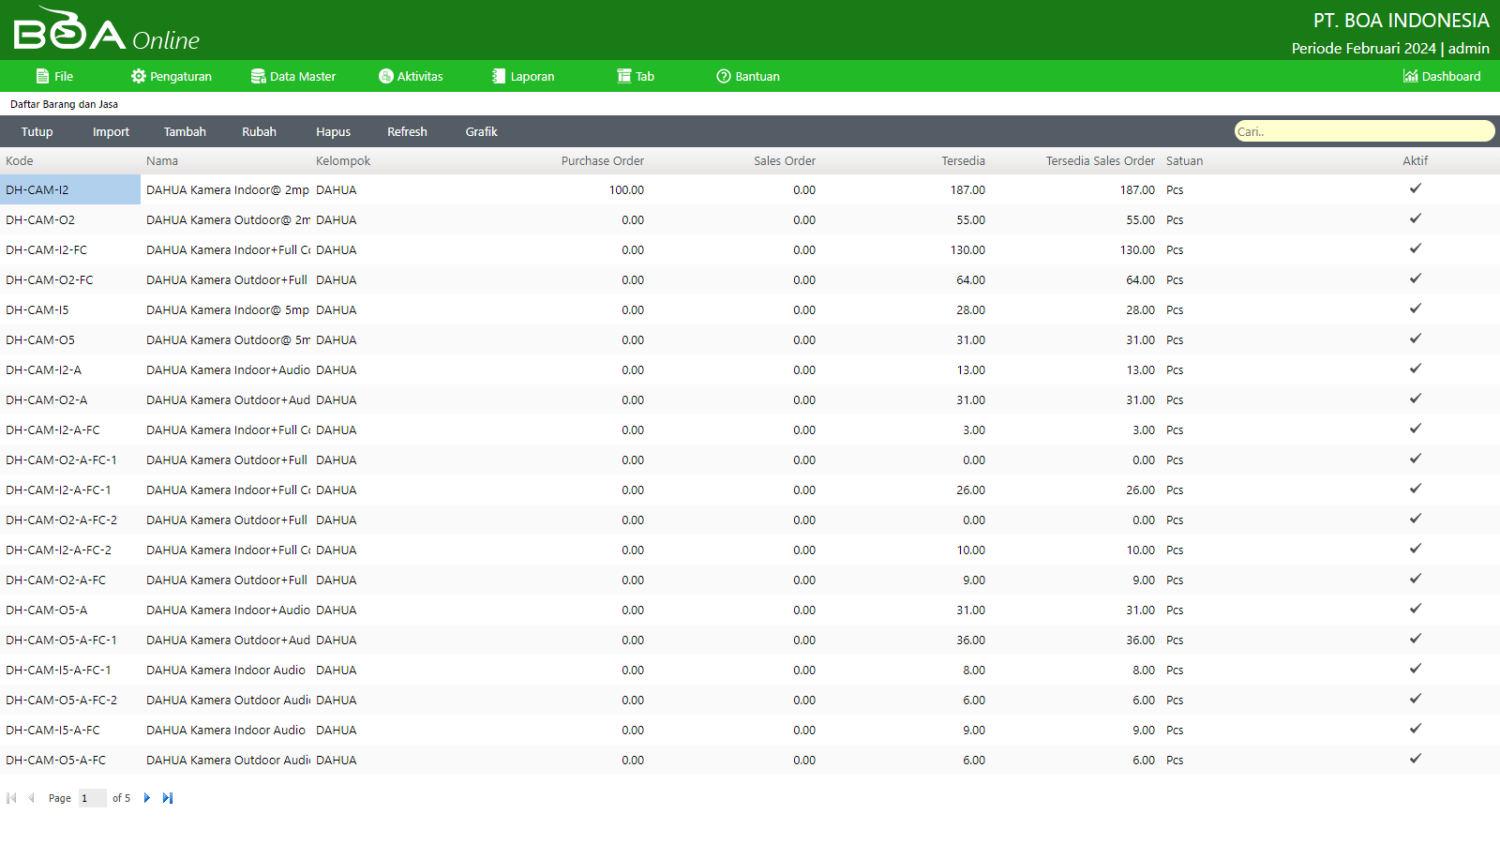
Task: Click Periode Februari 2024 | admin text
Action: [1390, 48]
